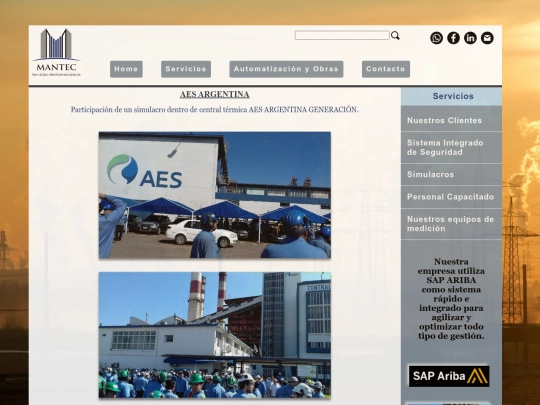
Task: Open the Facebook page icon
Action: (x=453, y=38)
